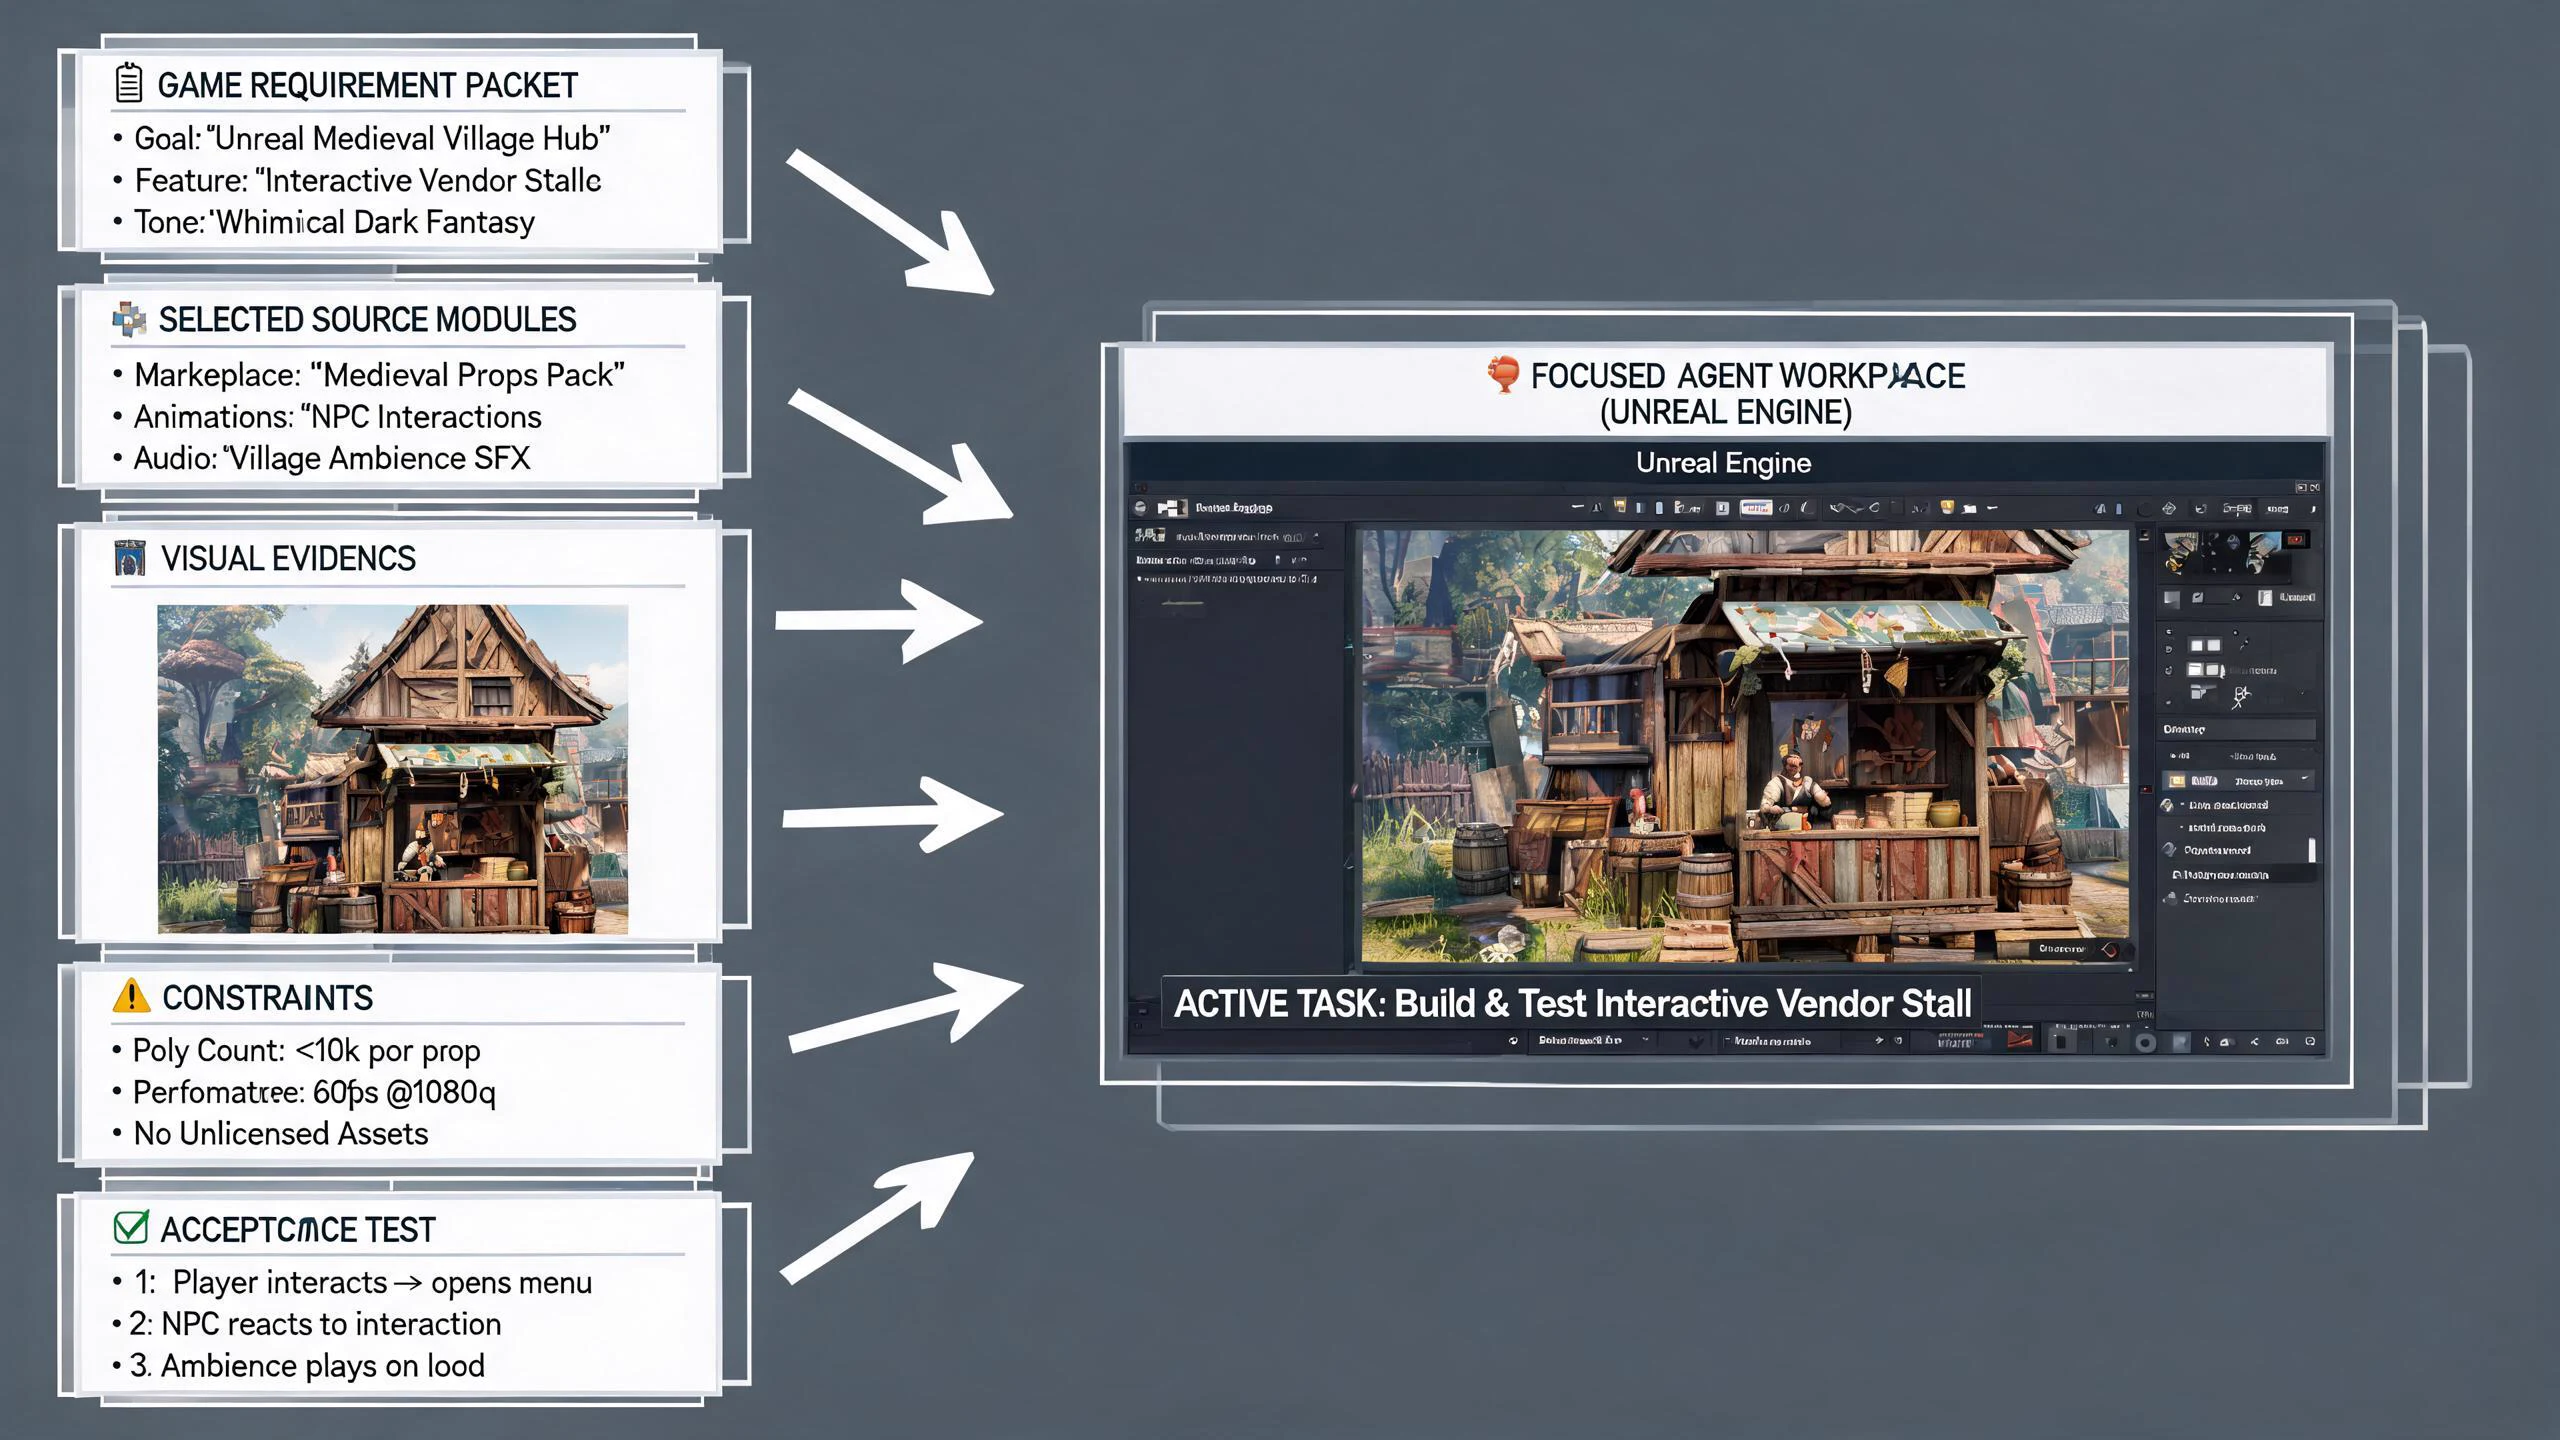2560x1440 pixels.
Task: Click the ACTIVE TASK Build & Test banner
Action: (1571, 1003)
